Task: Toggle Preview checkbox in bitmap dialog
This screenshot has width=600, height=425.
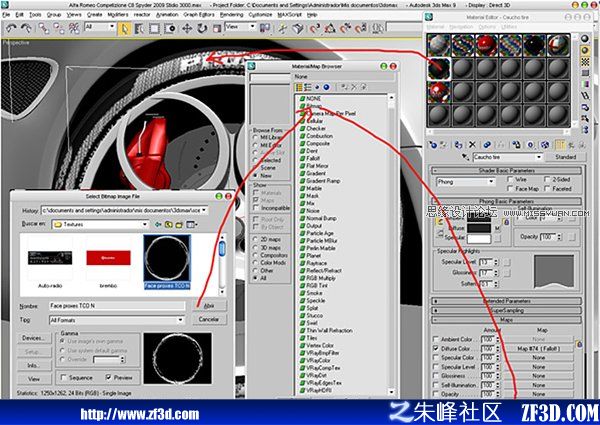Action: click(108, 377)
